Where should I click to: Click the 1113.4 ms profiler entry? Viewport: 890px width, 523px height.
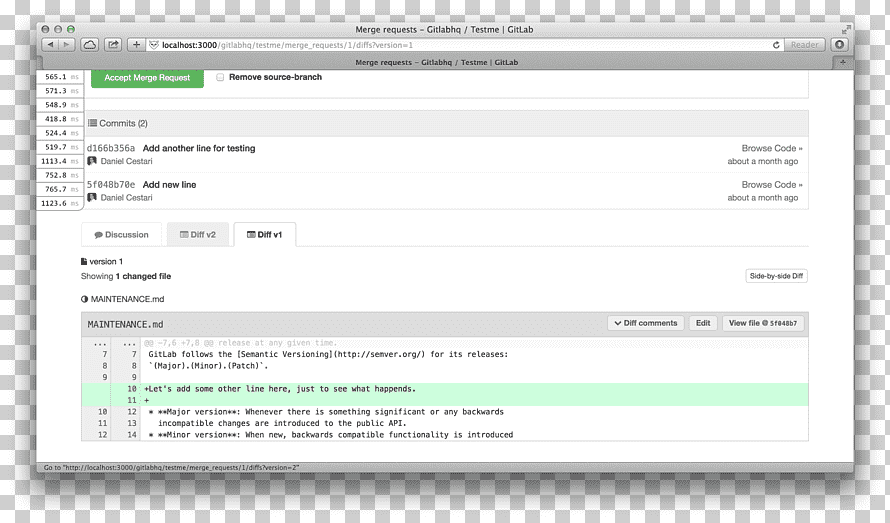[60, 161]
